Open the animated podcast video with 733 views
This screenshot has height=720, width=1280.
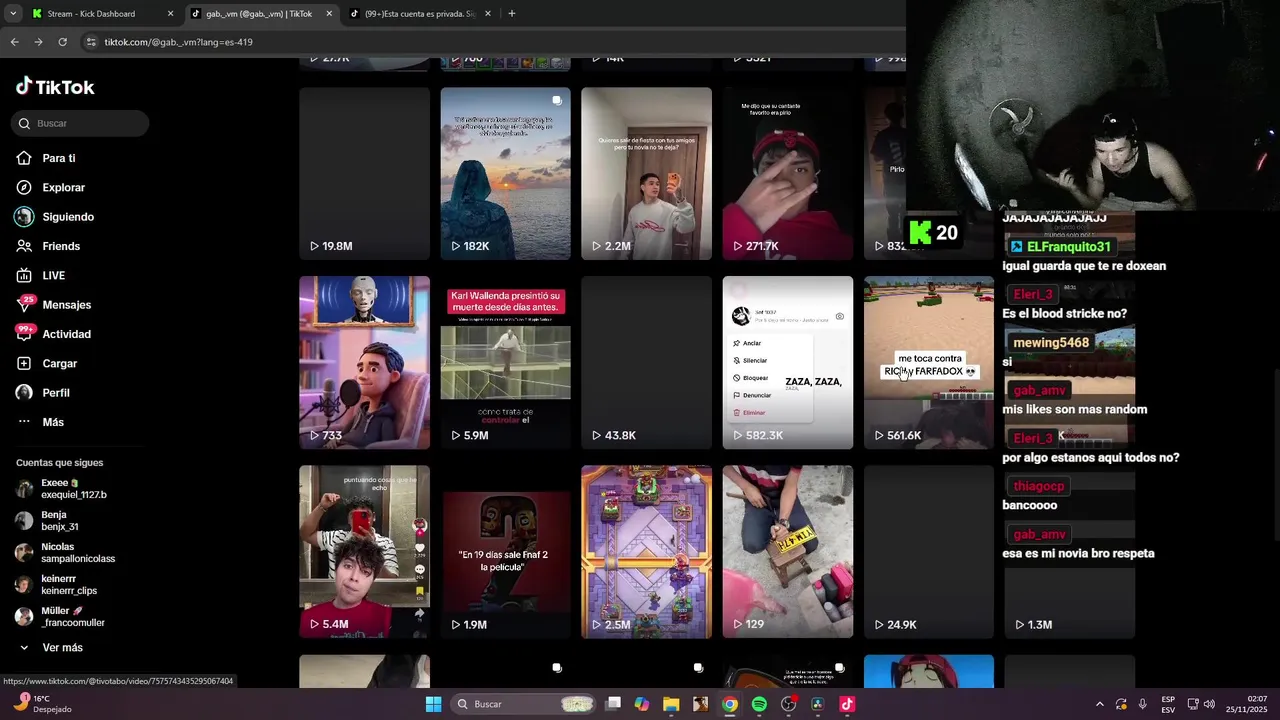pyautogui.click(x=364, y=363)
